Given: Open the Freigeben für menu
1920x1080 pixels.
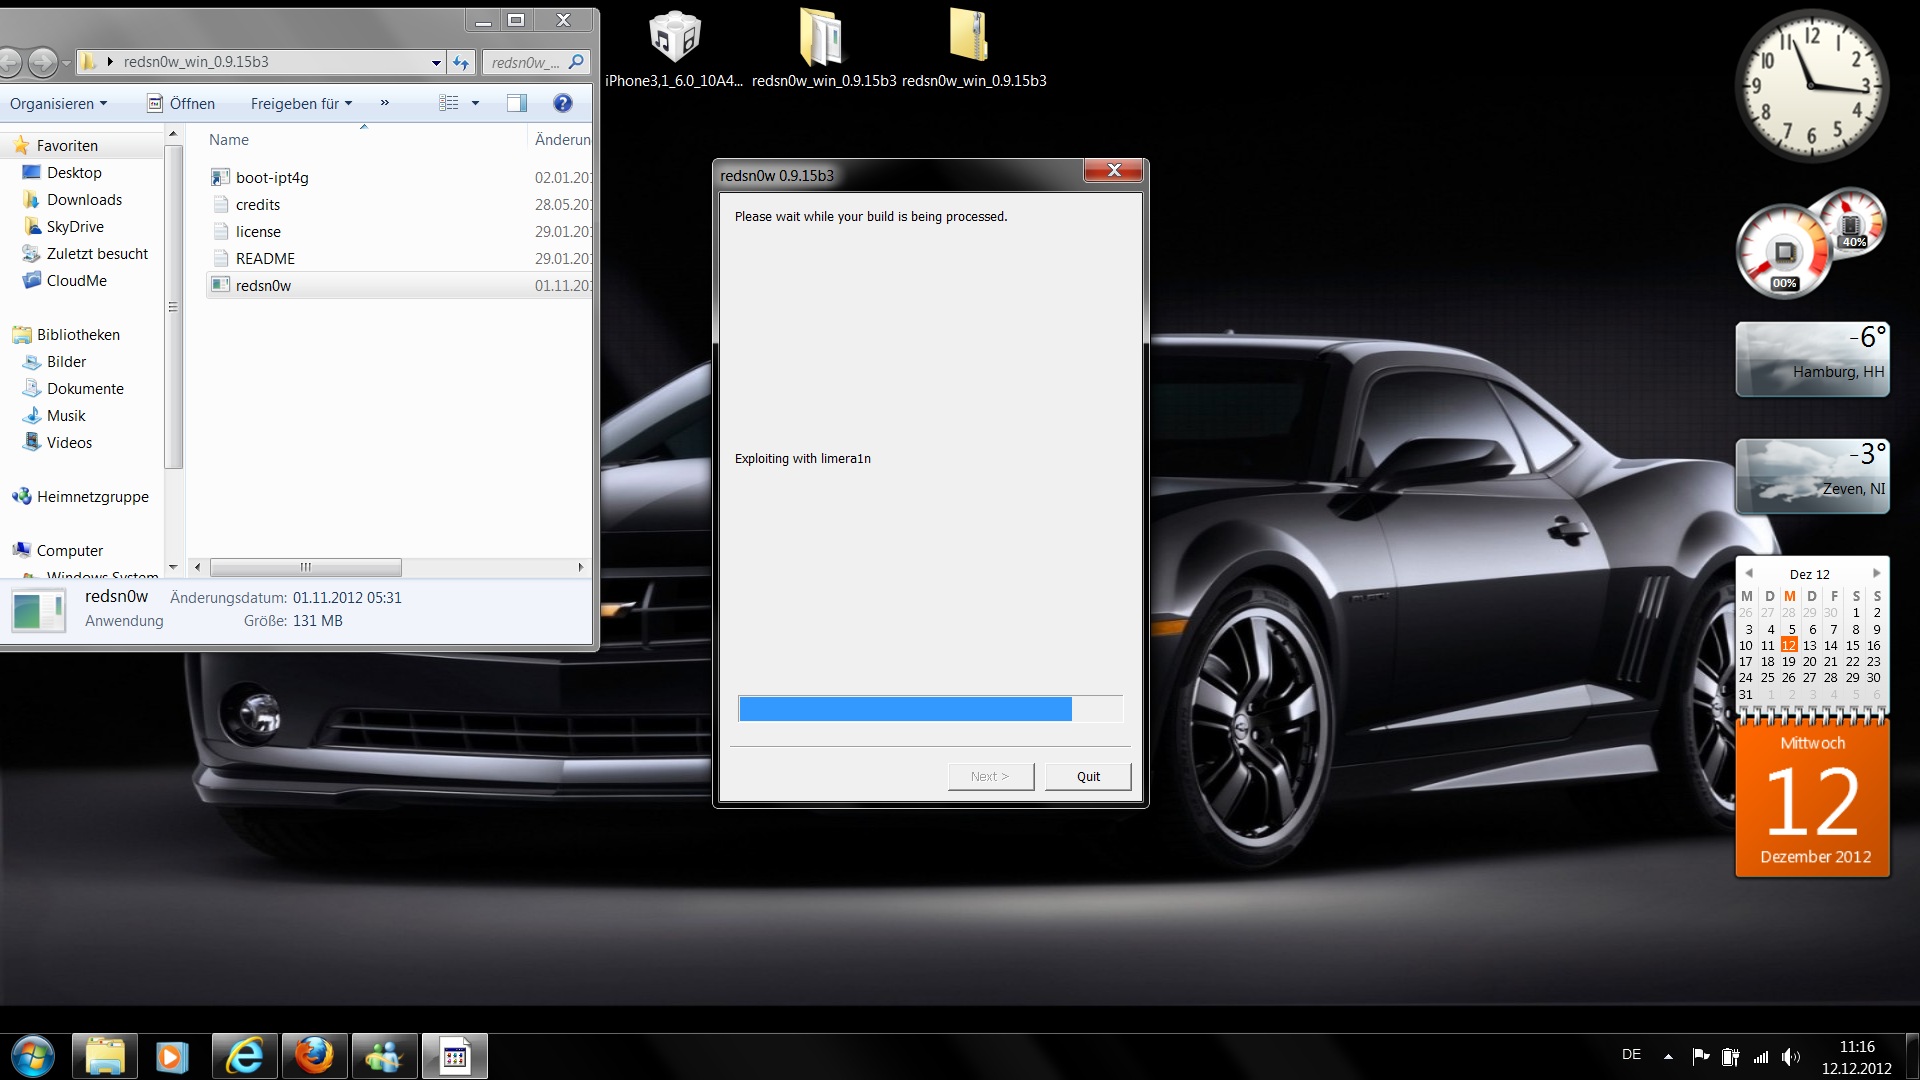Looking at the screenshot, I should (x=301, y=104).
